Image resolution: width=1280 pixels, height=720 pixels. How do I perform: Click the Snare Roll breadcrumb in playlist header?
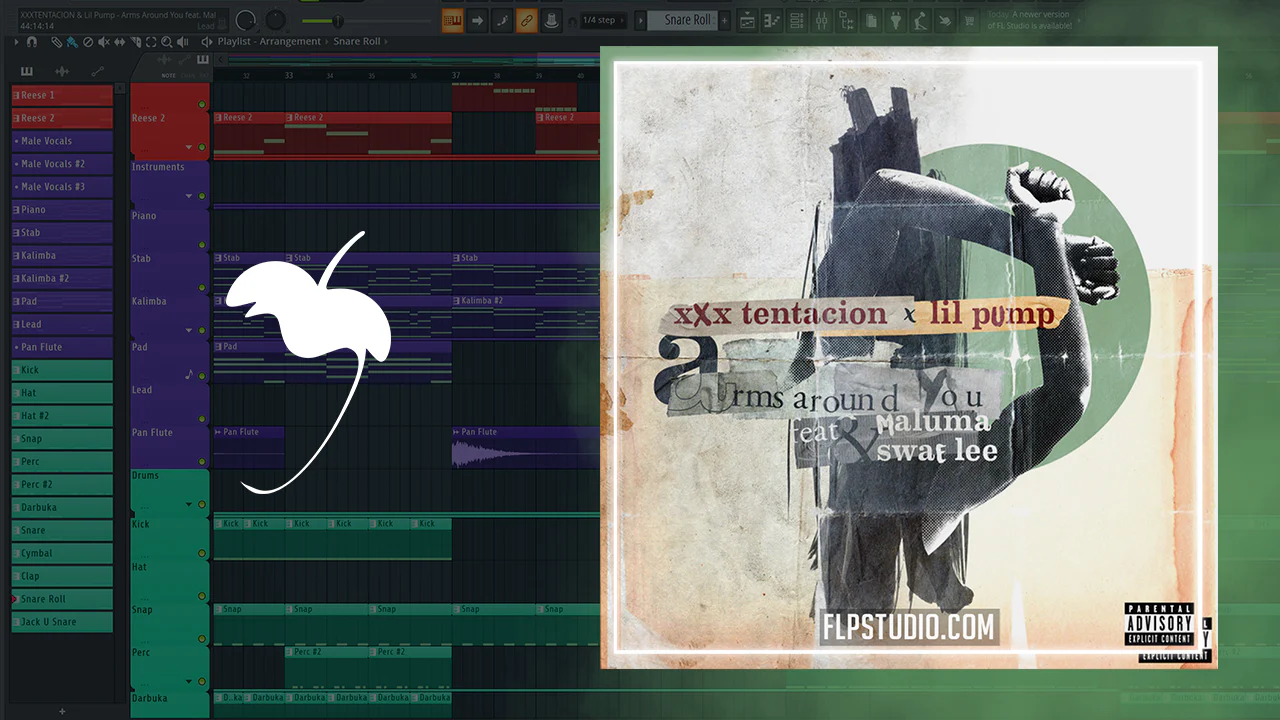click(357, 42)
